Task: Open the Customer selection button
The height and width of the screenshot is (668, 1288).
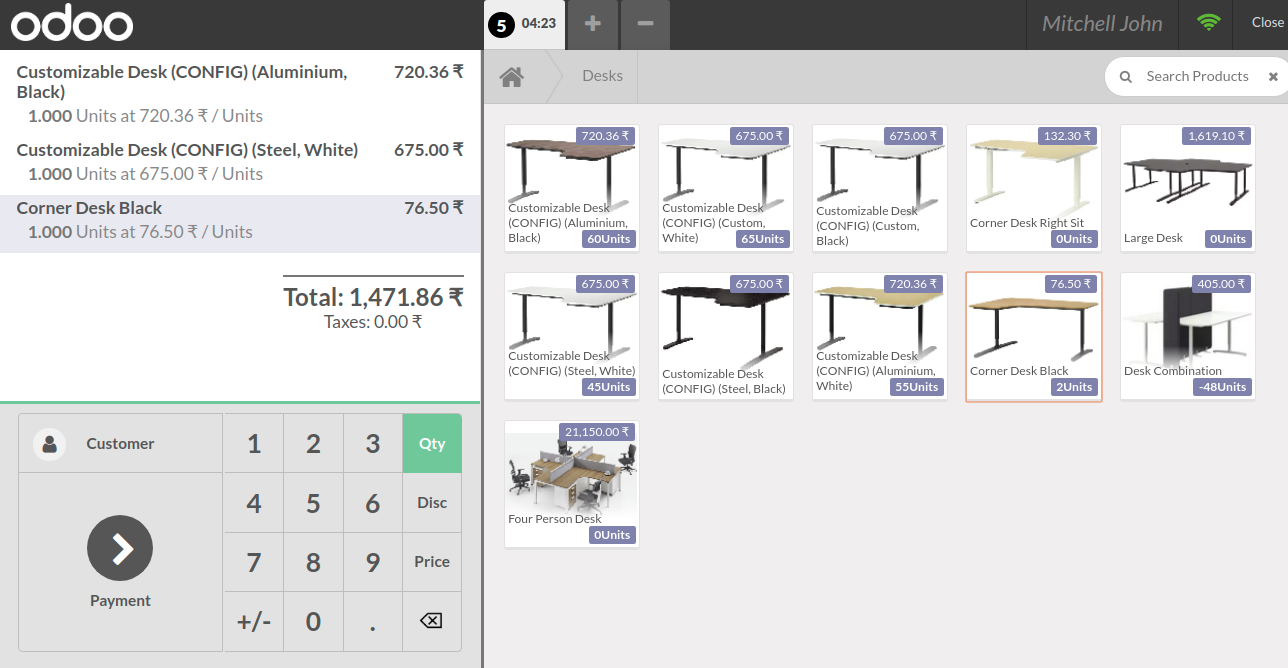Action: click(120, 444)
